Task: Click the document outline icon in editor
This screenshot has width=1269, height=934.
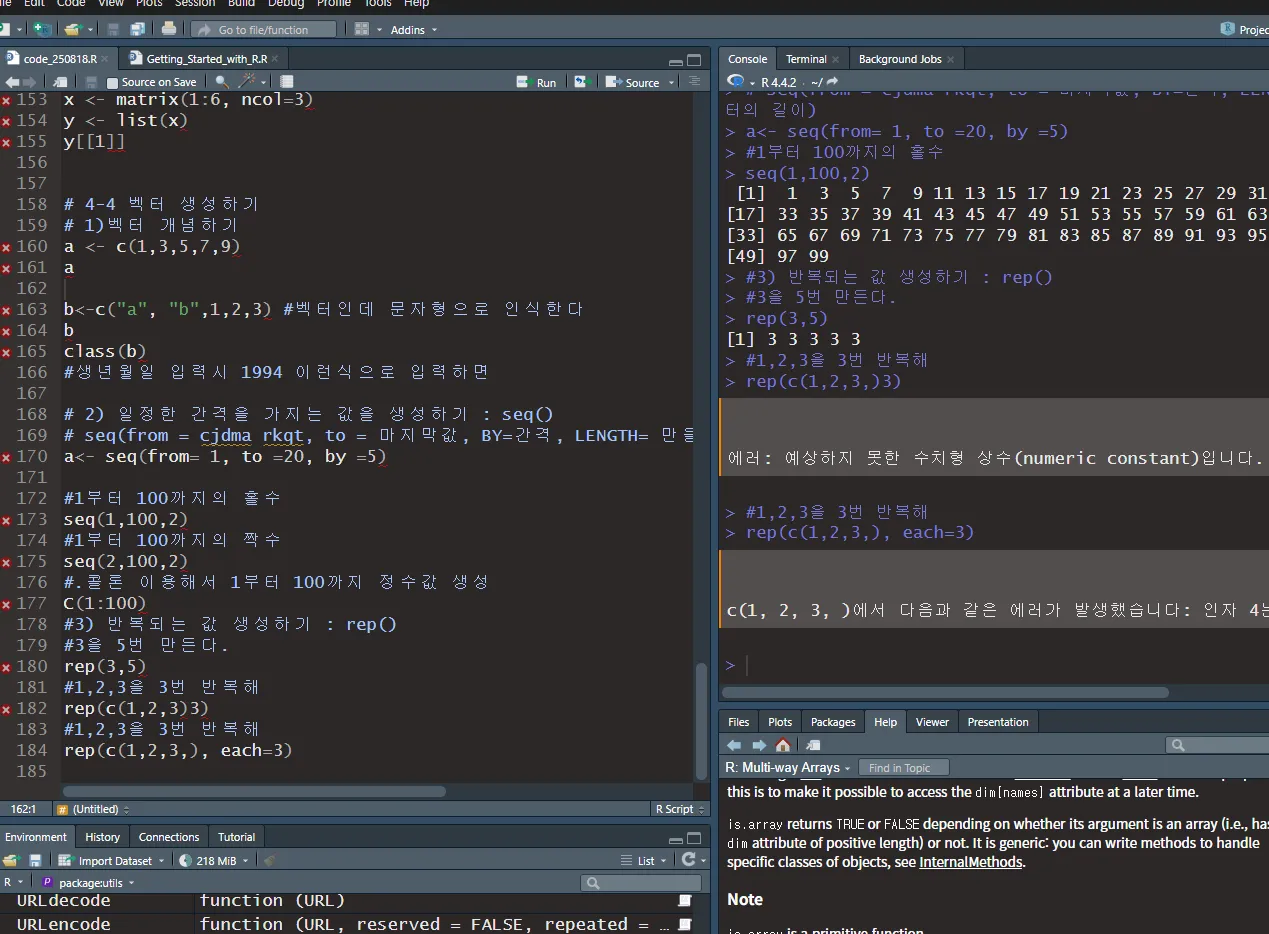Action: tap(693, 82)
